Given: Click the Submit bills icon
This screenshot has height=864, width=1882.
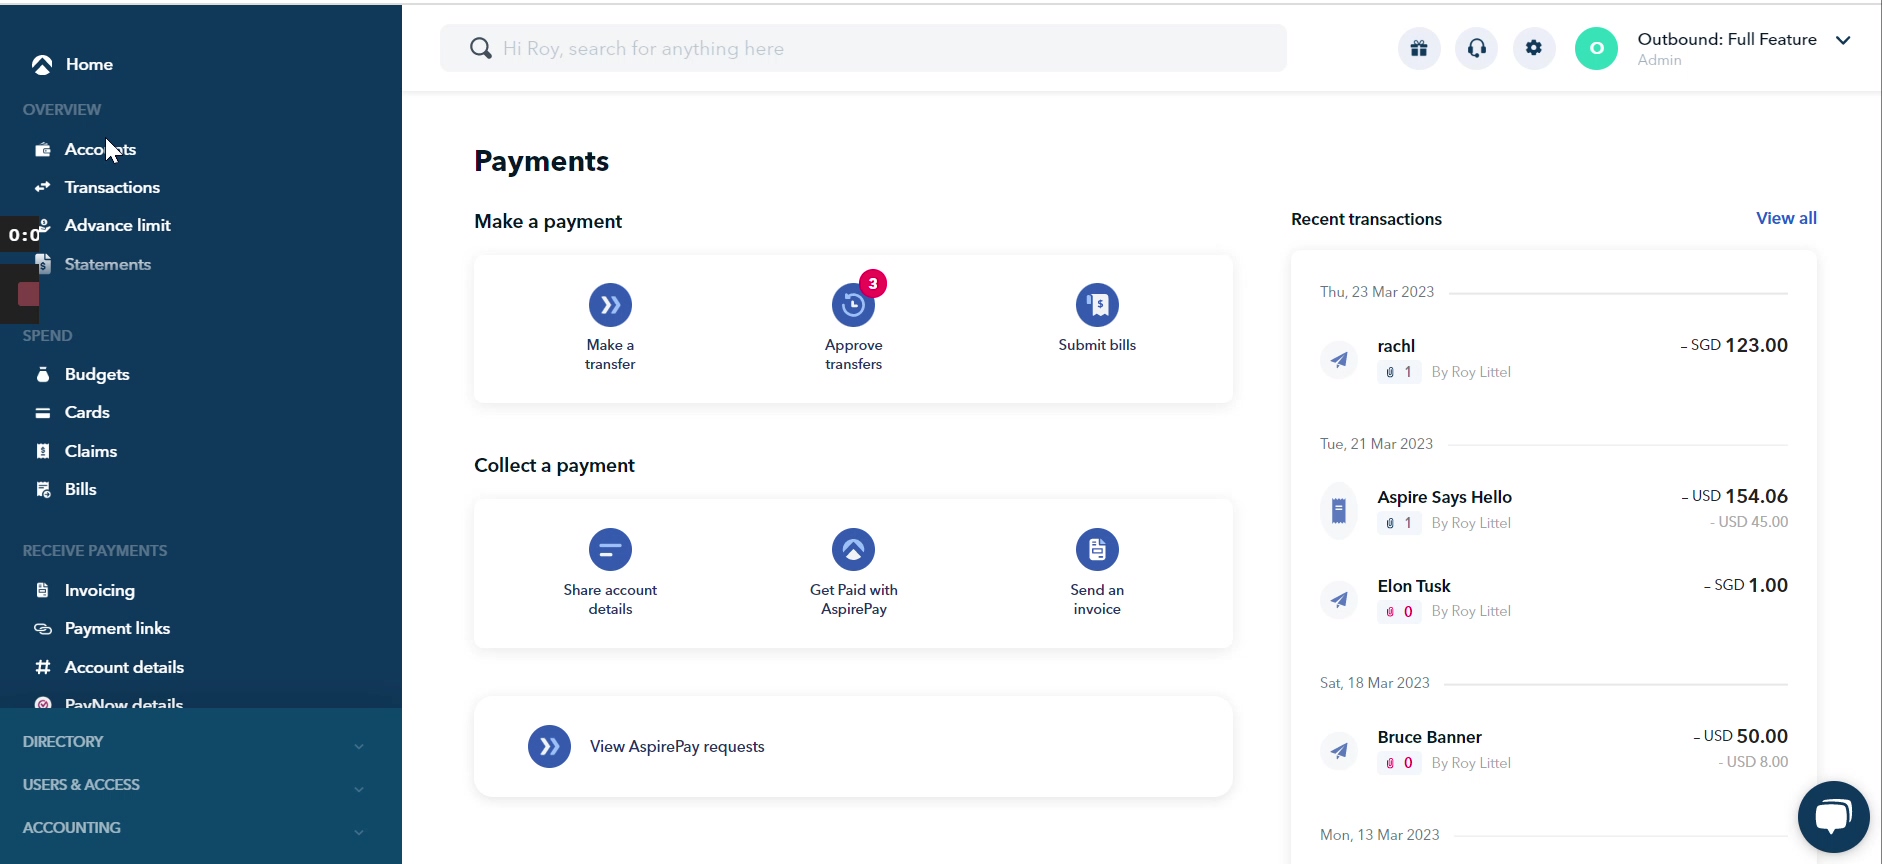Looking at the screenshot, I should pyautogui.click(x=1097, y=305).
